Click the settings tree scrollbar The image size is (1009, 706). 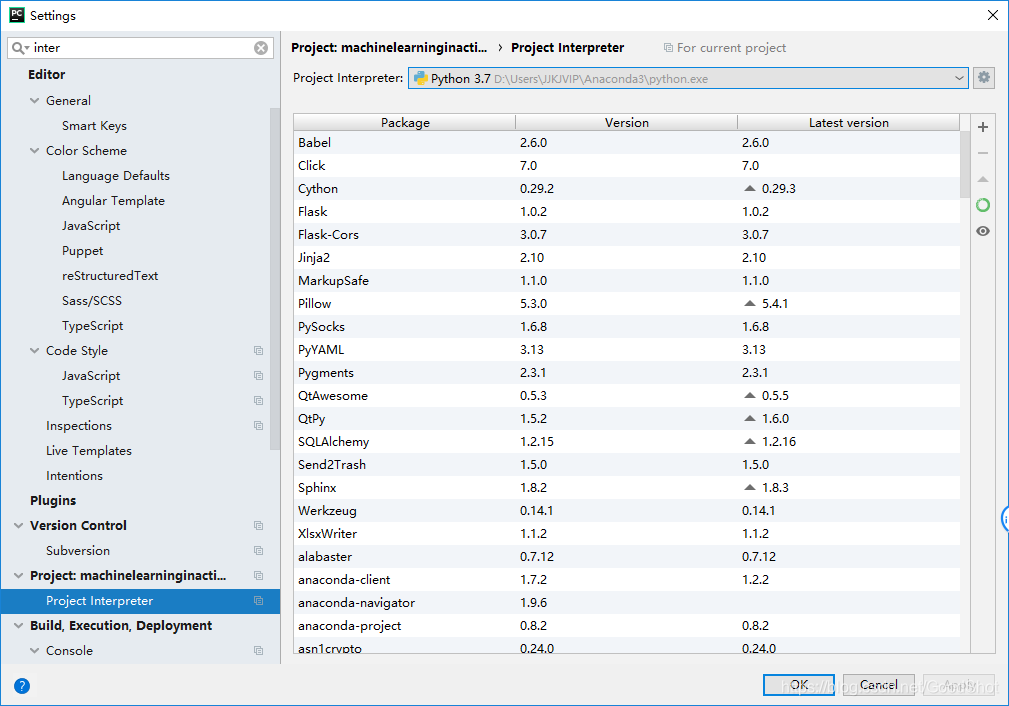(x=275, y=278)
